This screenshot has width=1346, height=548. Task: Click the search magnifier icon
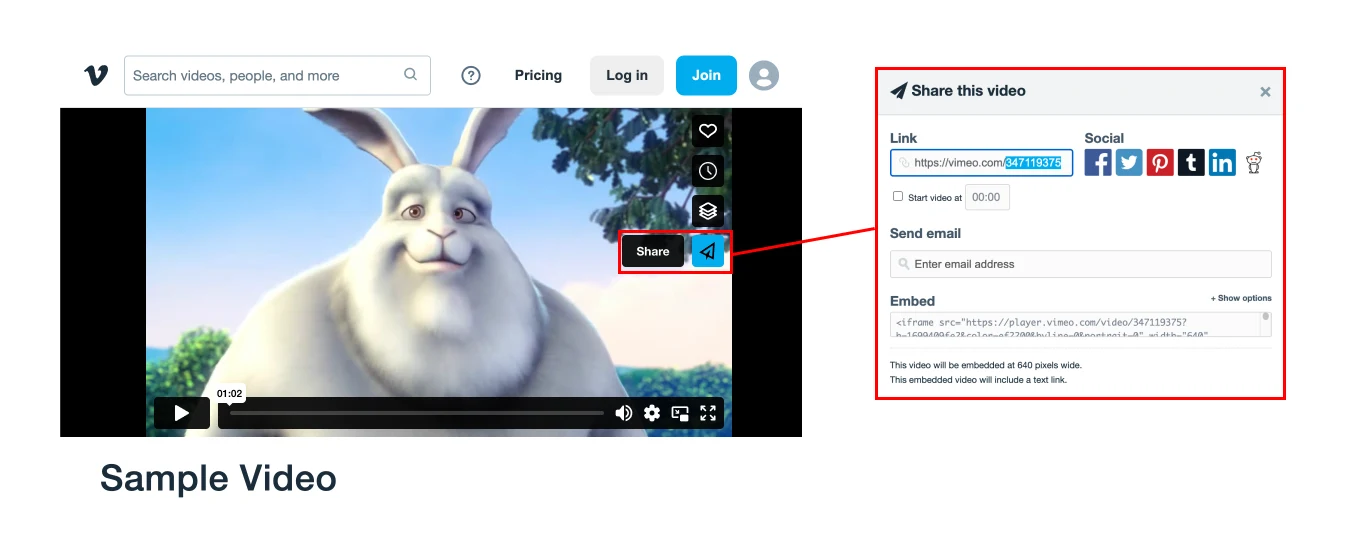tap(410, 75)
